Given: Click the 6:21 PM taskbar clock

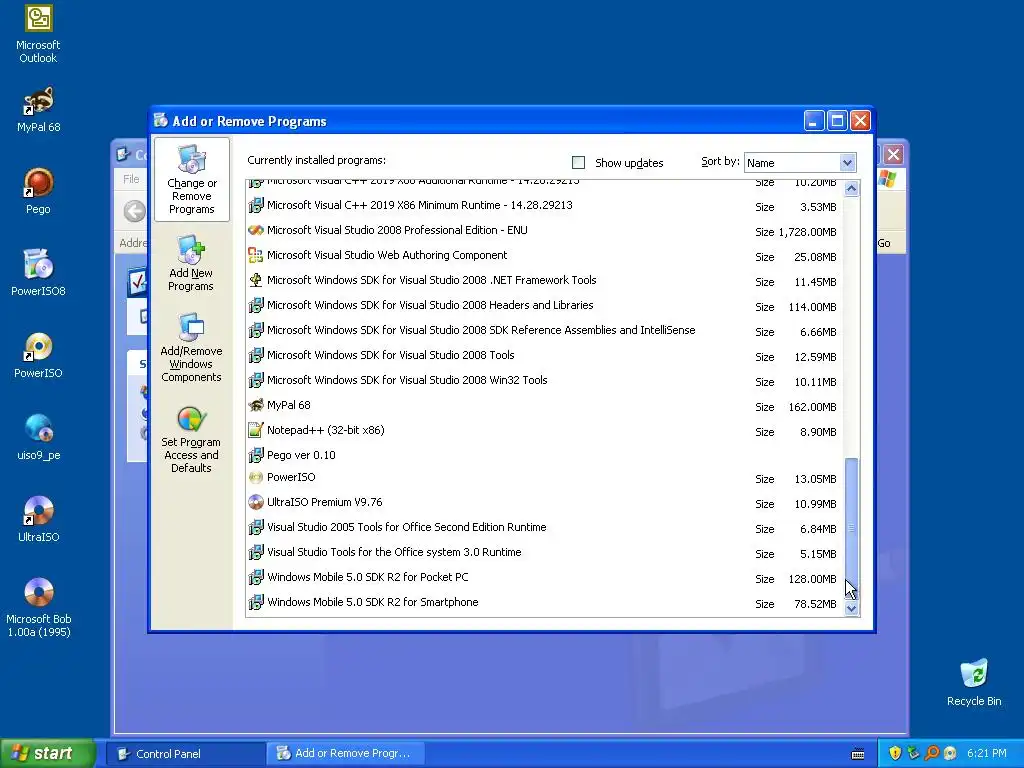Looking at the screenshot, I should [987, 754].
